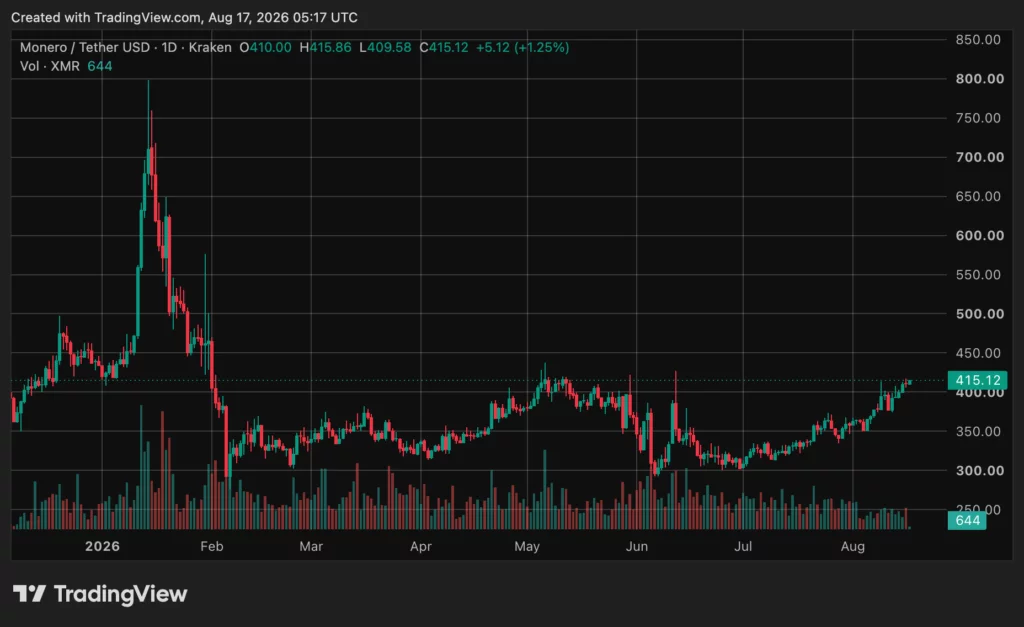Click the current price tag 415.12
This screenshot has height=627, width=1024.
click(x=977, y=380)
